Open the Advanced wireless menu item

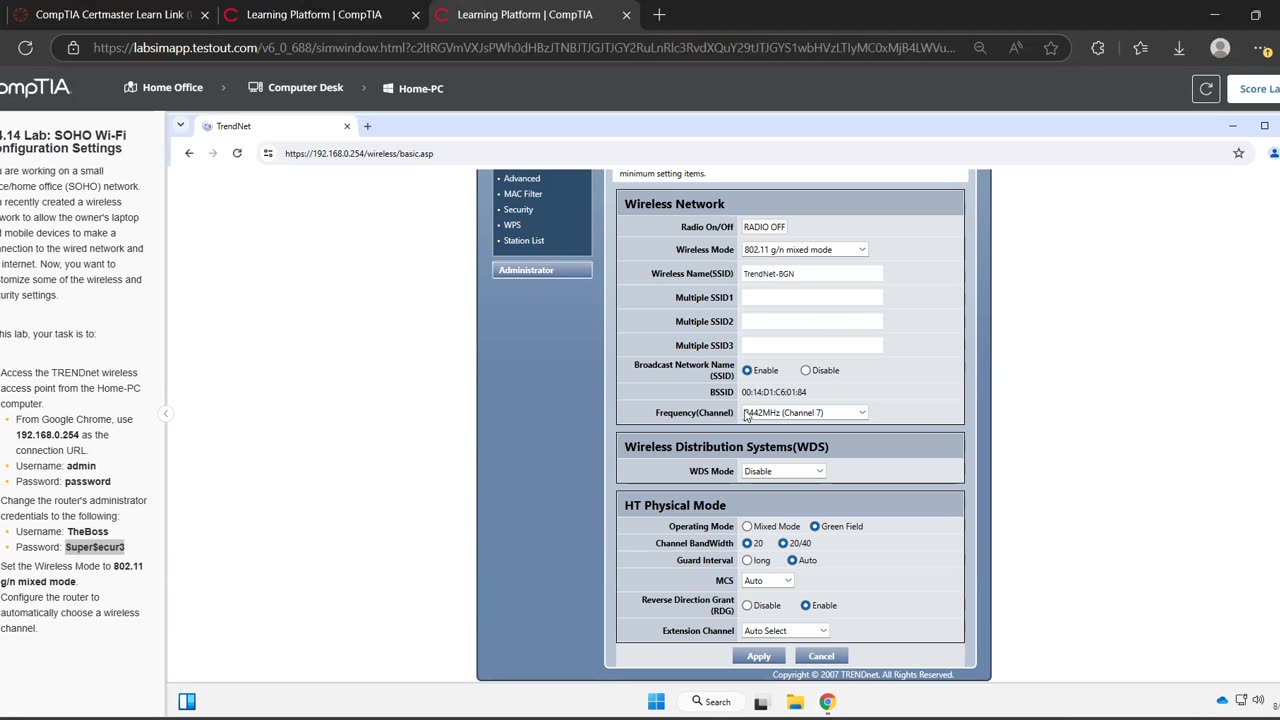point(521,178)
